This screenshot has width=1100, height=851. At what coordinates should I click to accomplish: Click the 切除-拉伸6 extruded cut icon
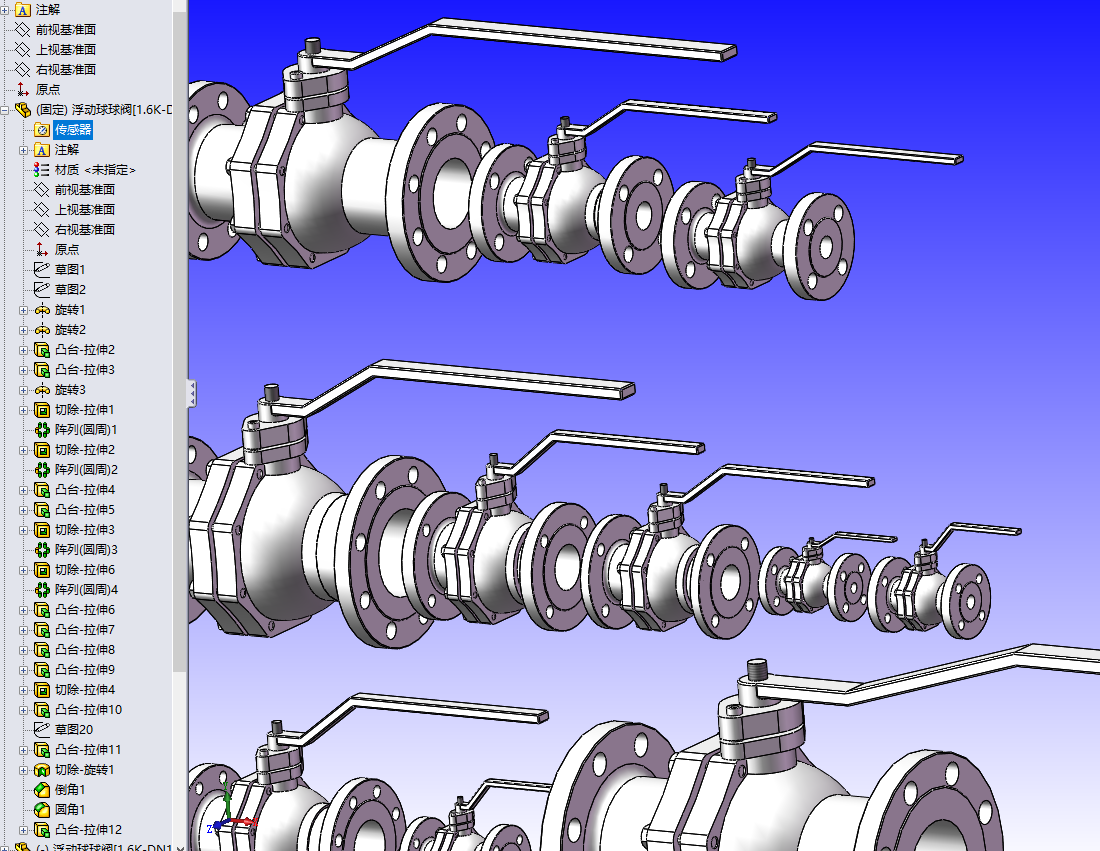pyautogui.click(x=42, y=570)
